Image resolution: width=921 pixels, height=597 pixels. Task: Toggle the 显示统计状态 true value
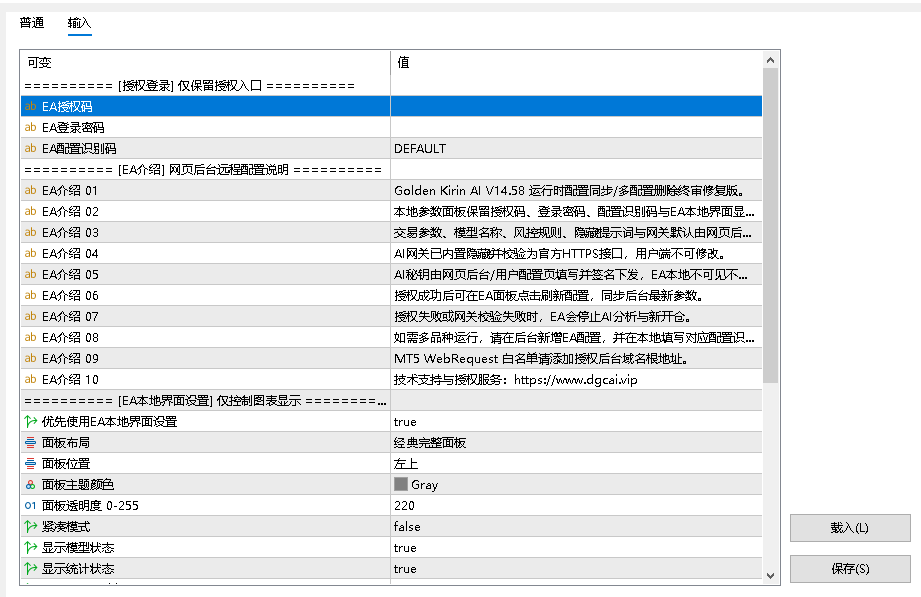(576, 569)
